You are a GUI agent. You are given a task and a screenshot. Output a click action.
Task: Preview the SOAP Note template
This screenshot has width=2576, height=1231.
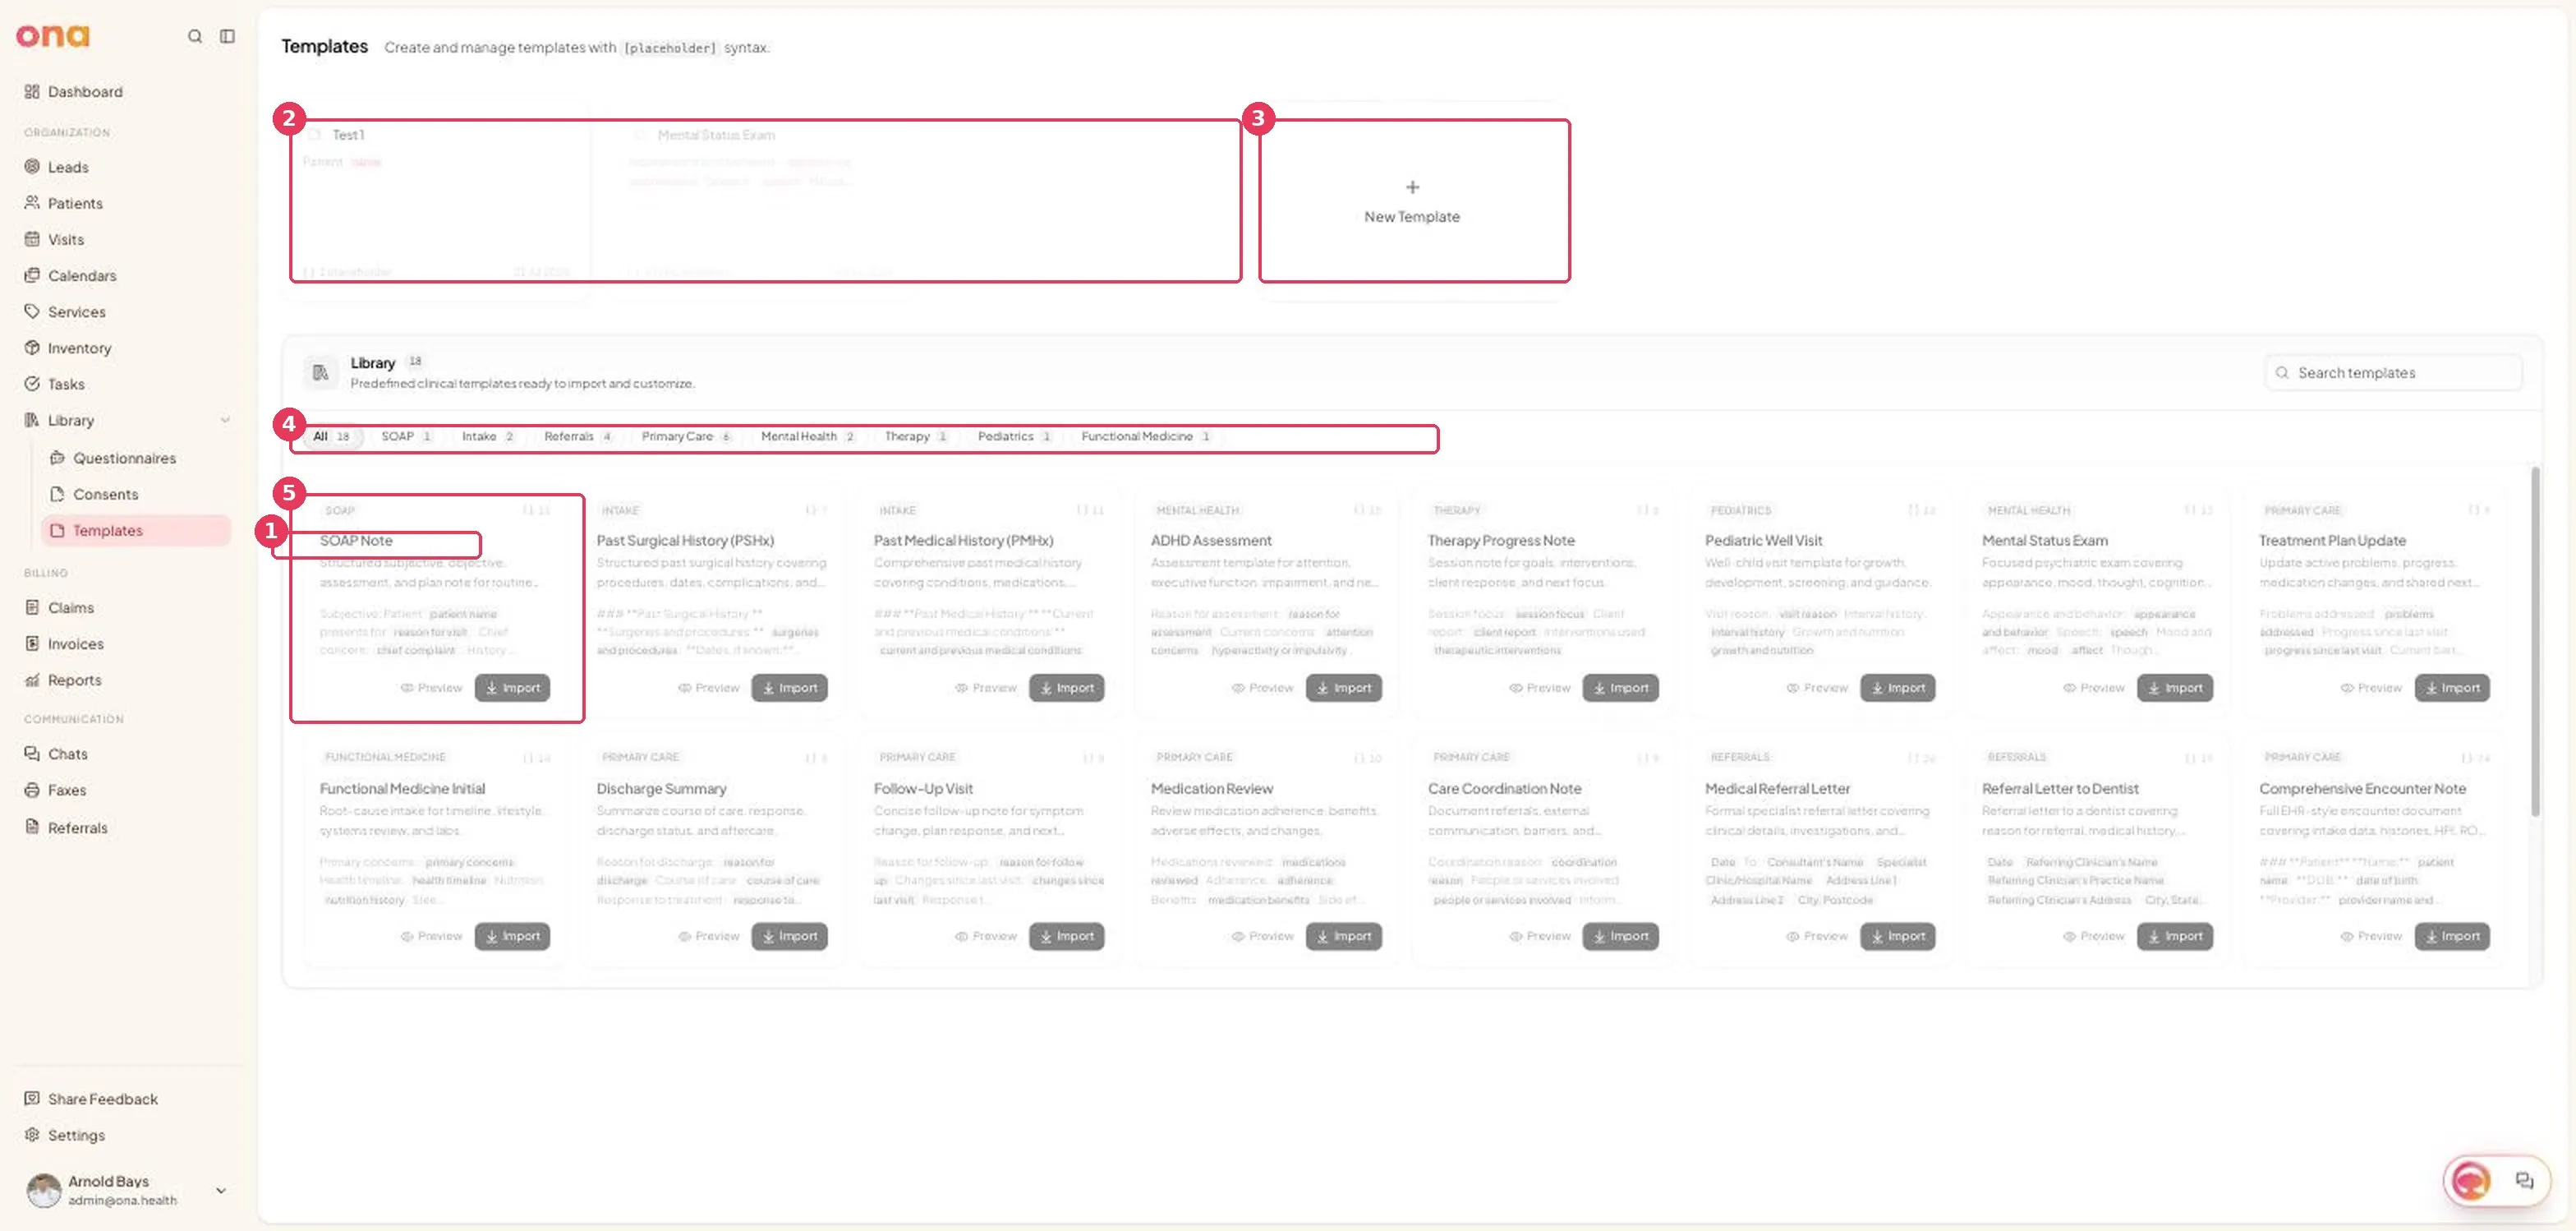pyautogui.click(x=432, y=688)
